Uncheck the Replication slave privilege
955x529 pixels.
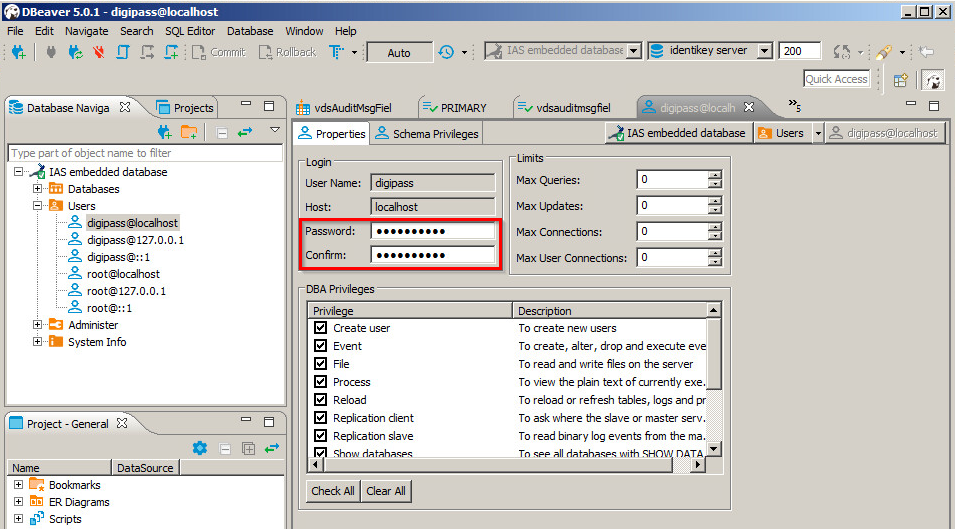click(320, 436)
